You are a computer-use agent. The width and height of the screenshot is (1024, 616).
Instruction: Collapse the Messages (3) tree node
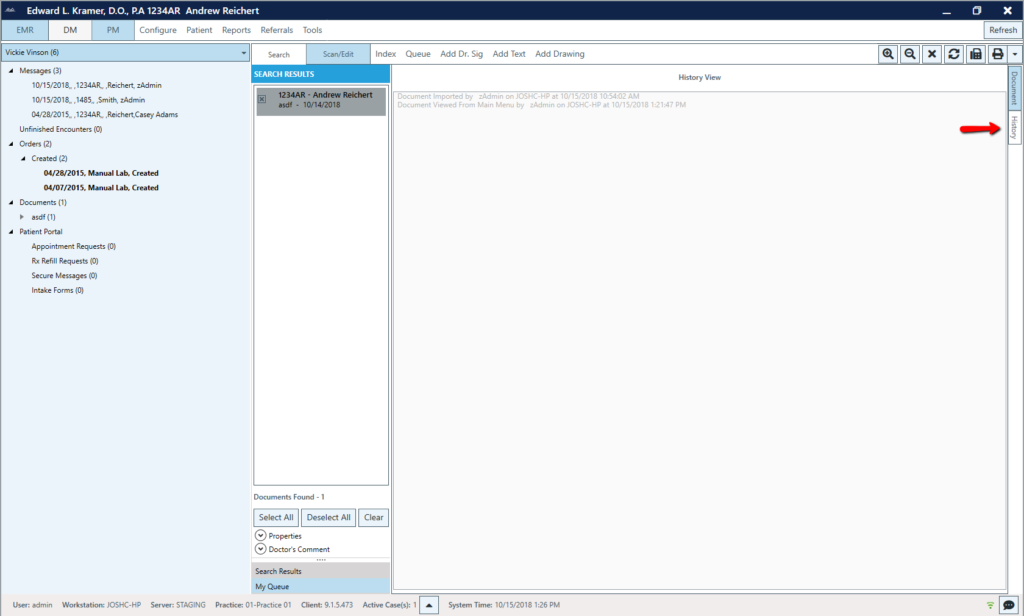11,71
